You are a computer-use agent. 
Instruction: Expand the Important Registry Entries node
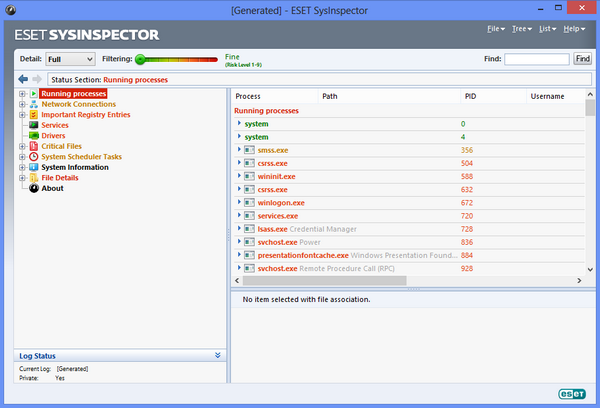pyautogui.click(x=22, y=115)
